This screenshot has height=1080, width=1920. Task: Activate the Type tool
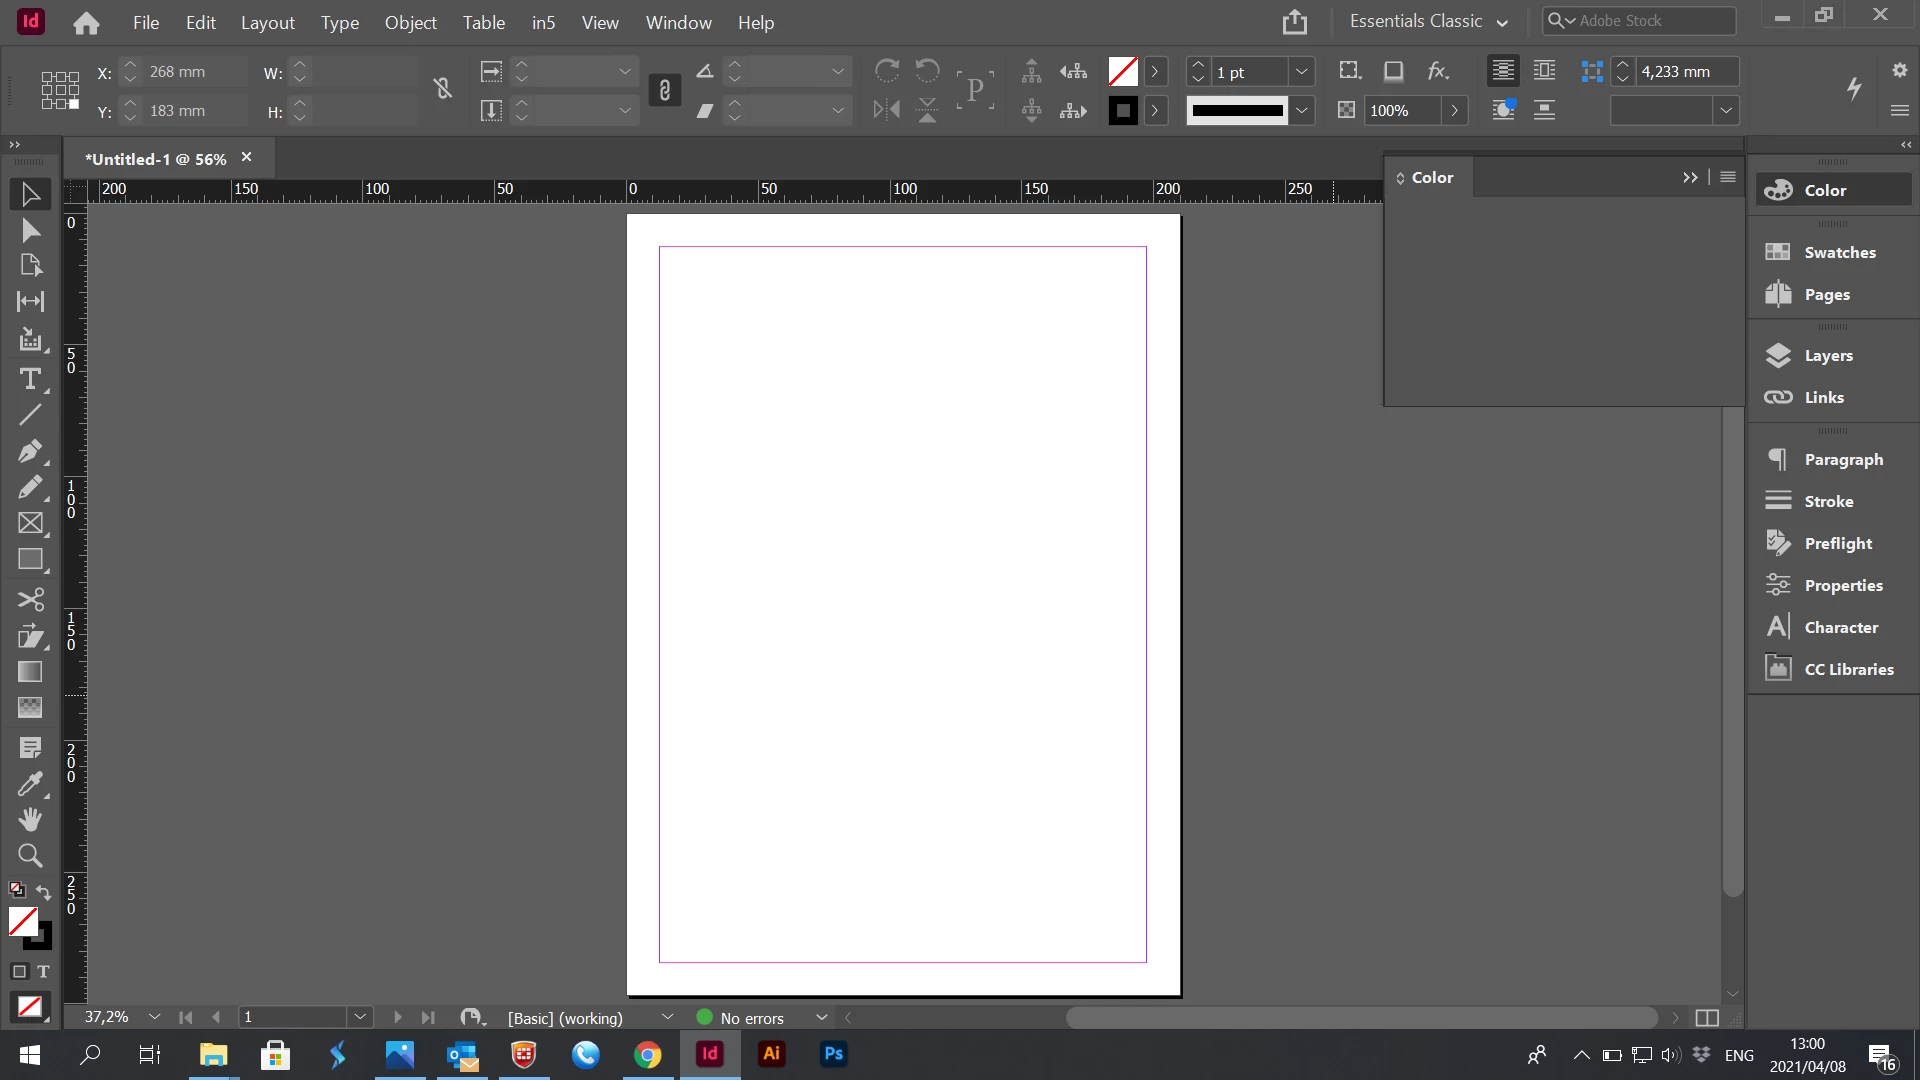[30, 379]
